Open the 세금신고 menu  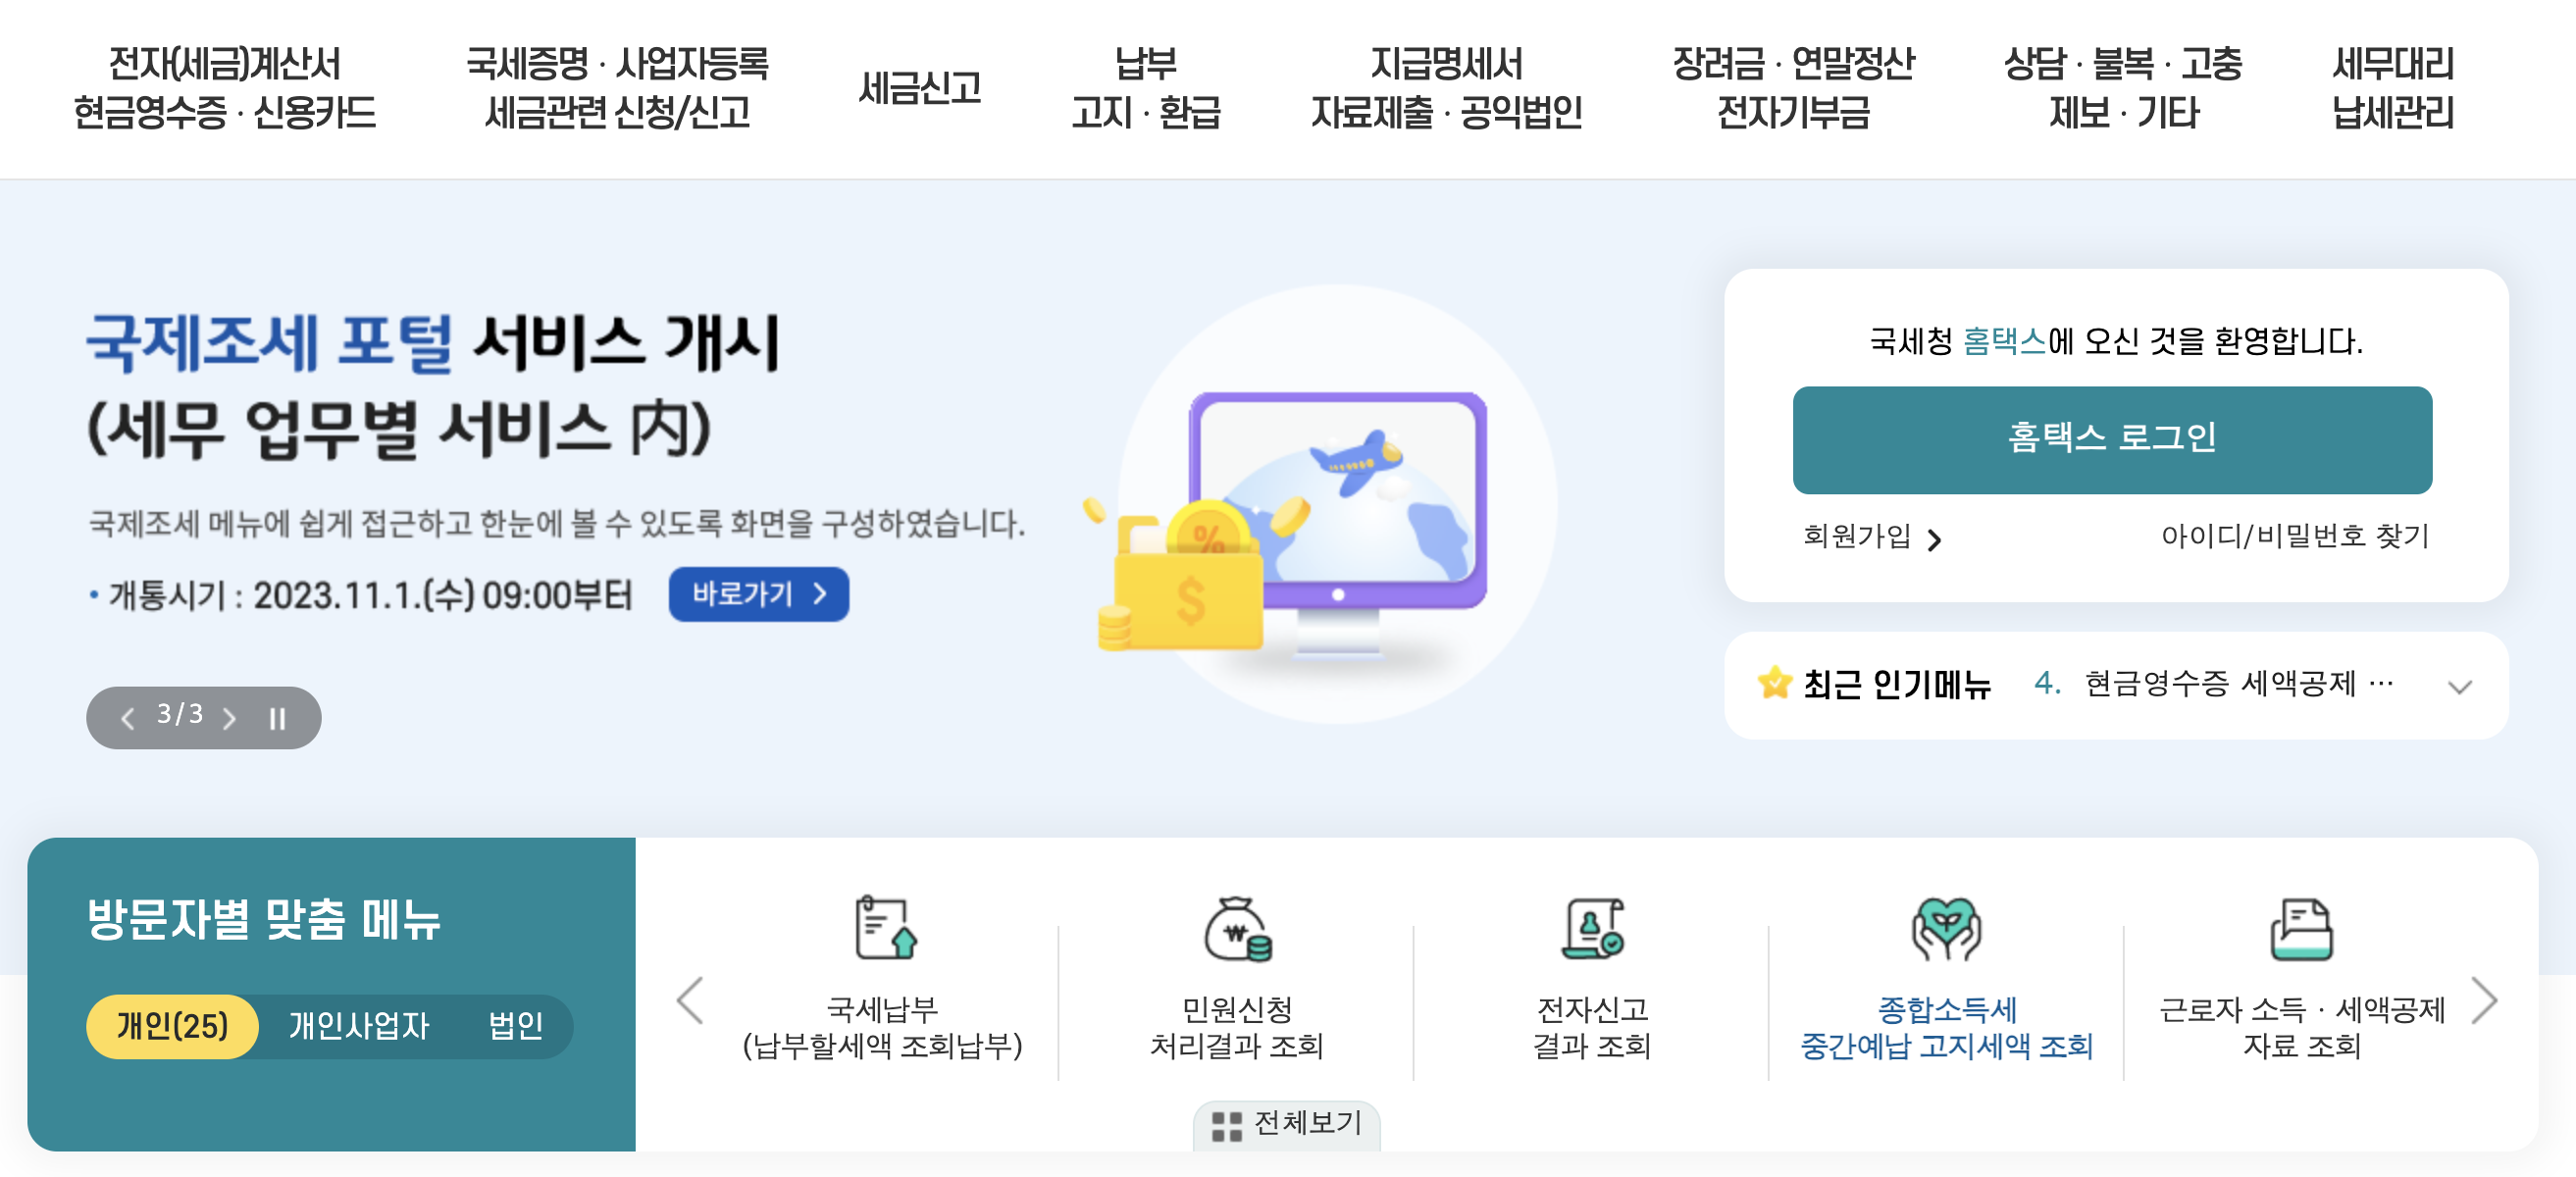[x=919, y=88]
